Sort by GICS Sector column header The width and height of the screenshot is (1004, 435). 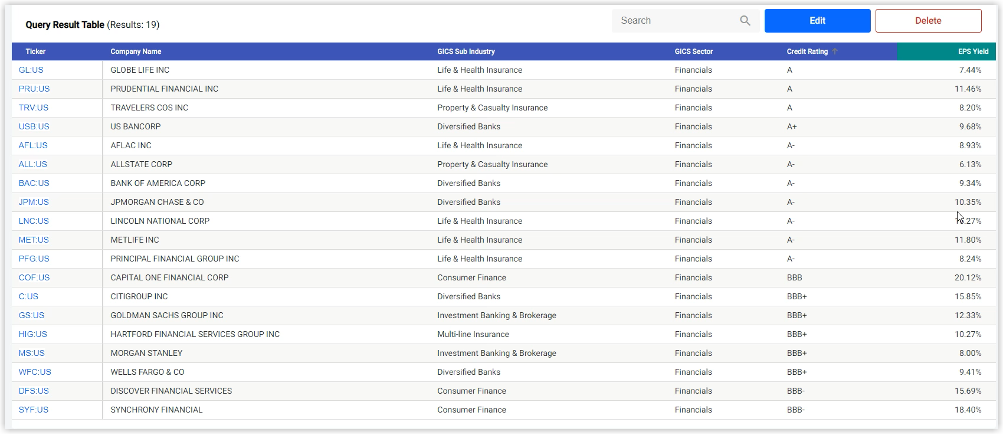(x=693, y=52)
